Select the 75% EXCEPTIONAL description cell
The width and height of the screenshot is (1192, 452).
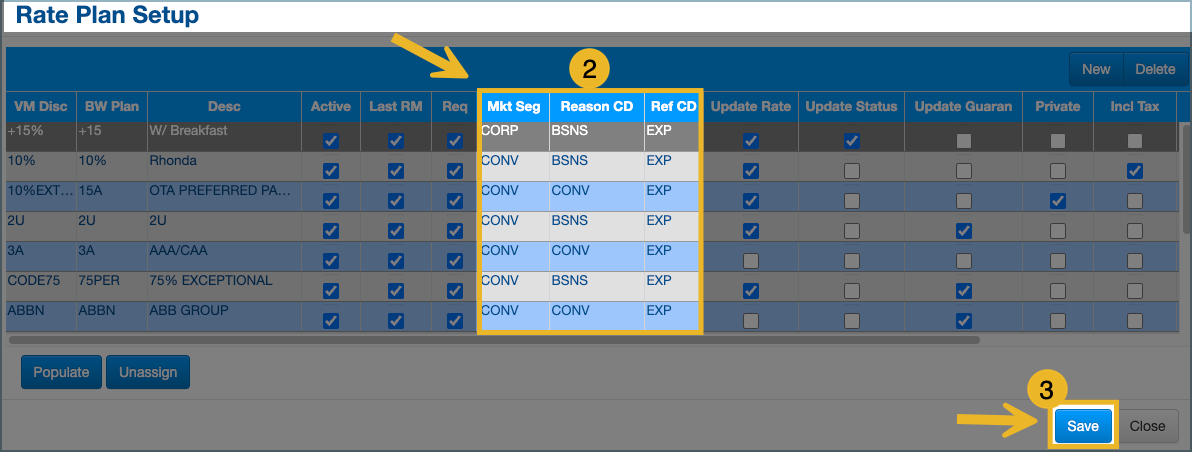pos(222,281)
